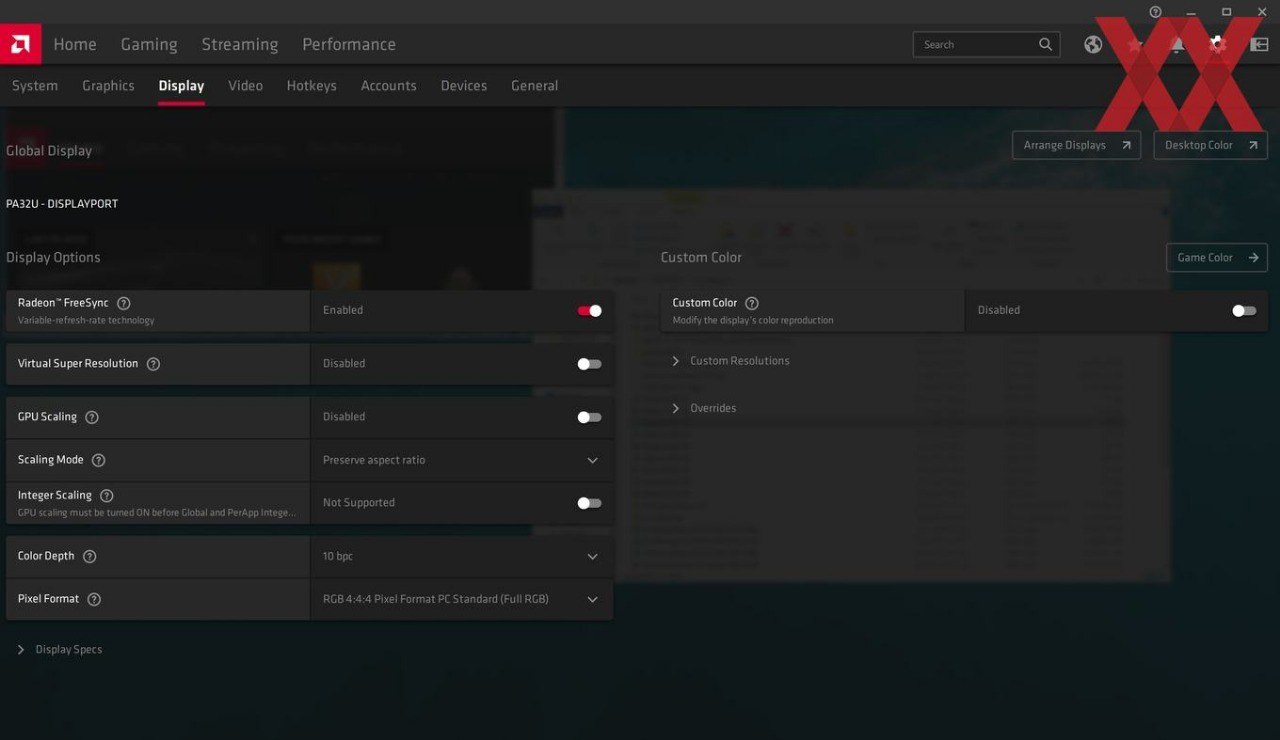Disable the Radeon FreeSync toggle
The image size is (1280, 740).
(x=590, y=311)
